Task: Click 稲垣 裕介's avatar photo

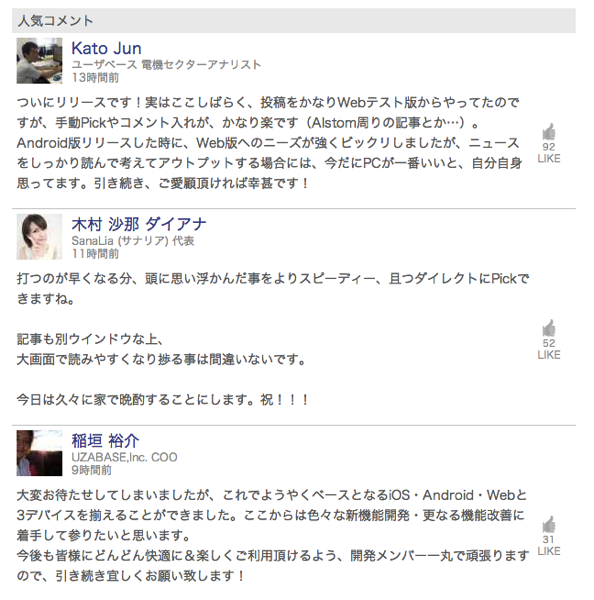Action: point(39,453)
